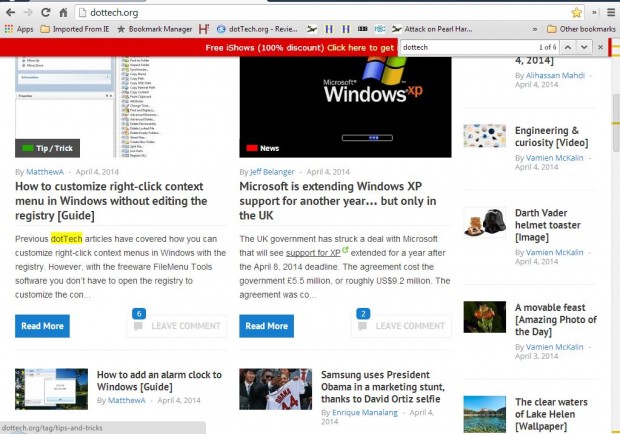
Task: Click the browser back arrow
Action: (9, 12)
